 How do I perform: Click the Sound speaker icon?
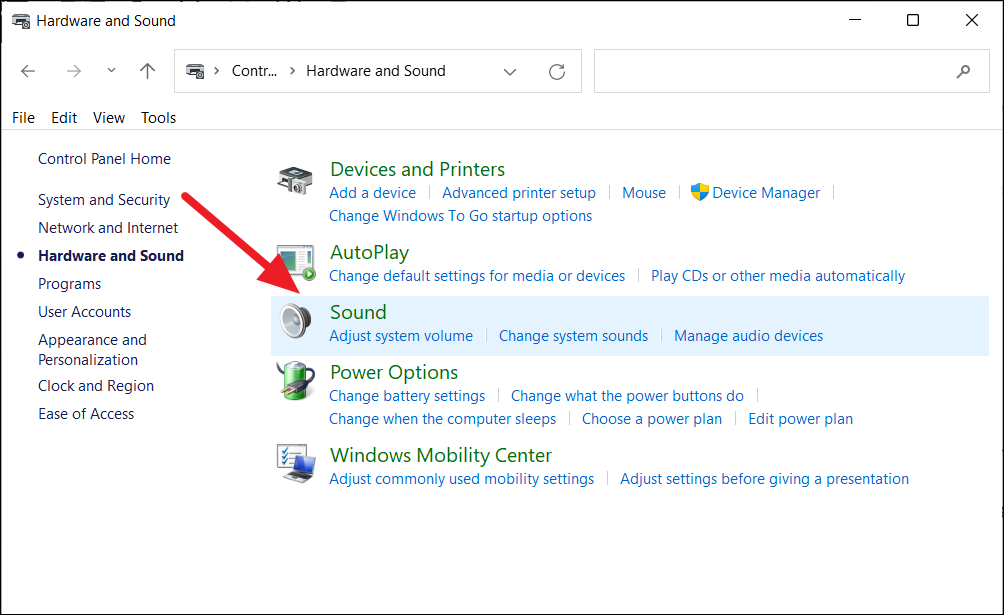295,322
